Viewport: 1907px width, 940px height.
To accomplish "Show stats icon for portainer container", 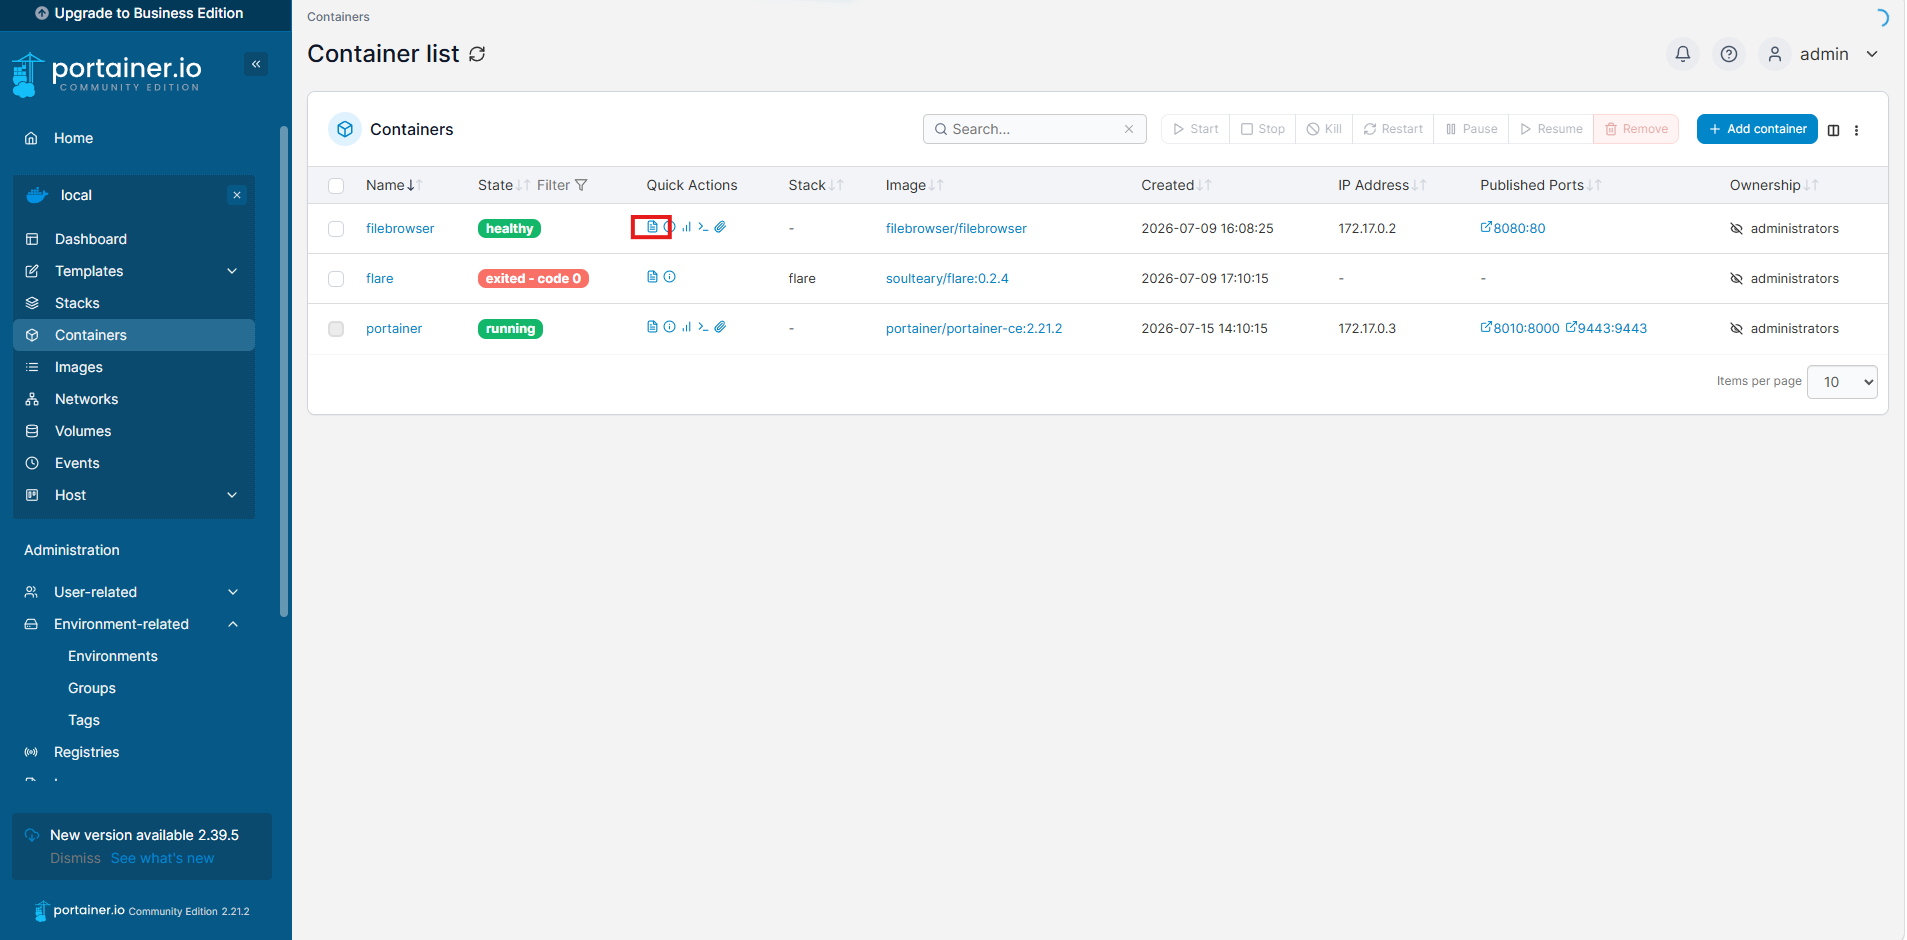I will pos(686,327).
